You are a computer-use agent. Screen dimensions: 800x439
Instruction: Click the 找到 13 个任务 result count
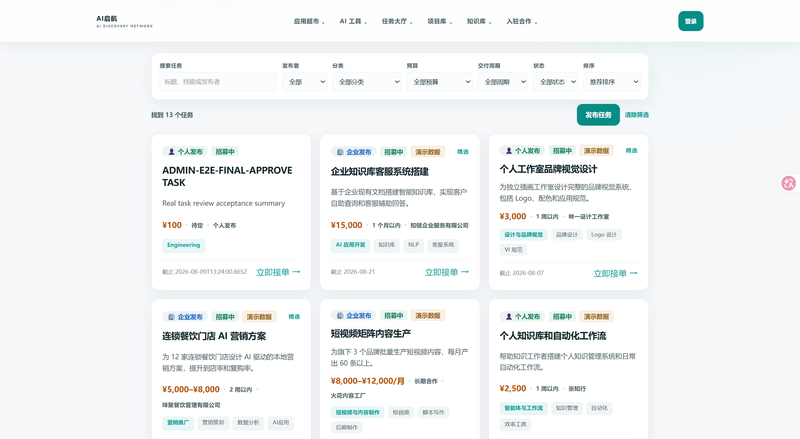(172, 115)
